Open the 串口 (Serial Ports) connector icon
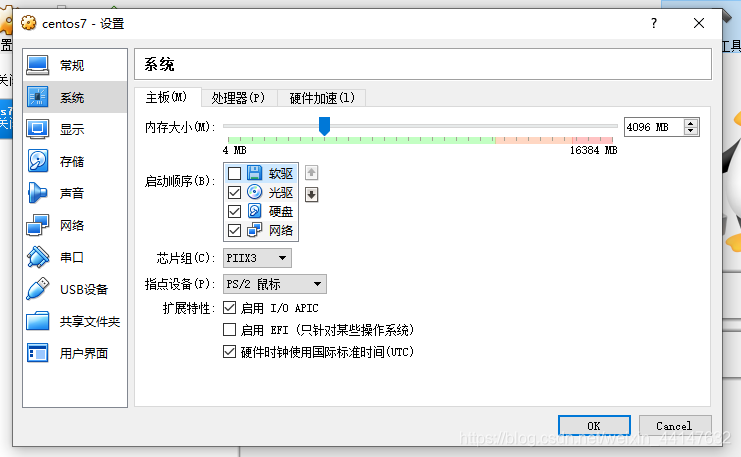This screenshot has width=741, height=457. (37, 257)
